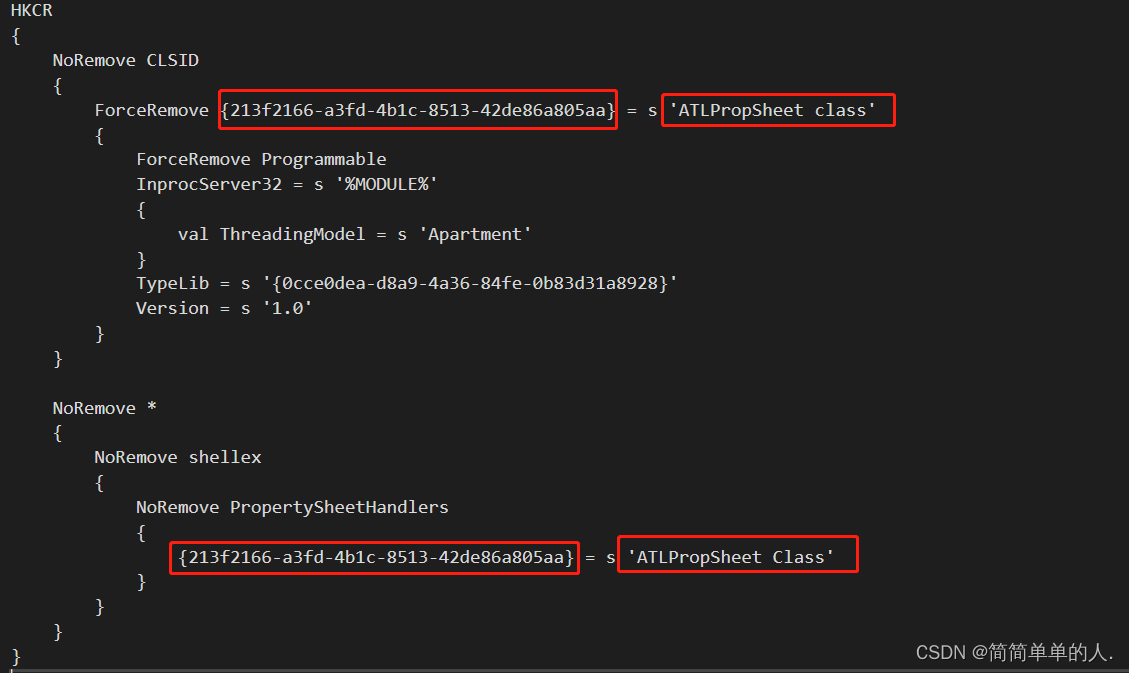Image resolution: width=1129 pixels, height=673 pixels.
Task: Click NoRemove shellex key
Action: click(178, 458)
